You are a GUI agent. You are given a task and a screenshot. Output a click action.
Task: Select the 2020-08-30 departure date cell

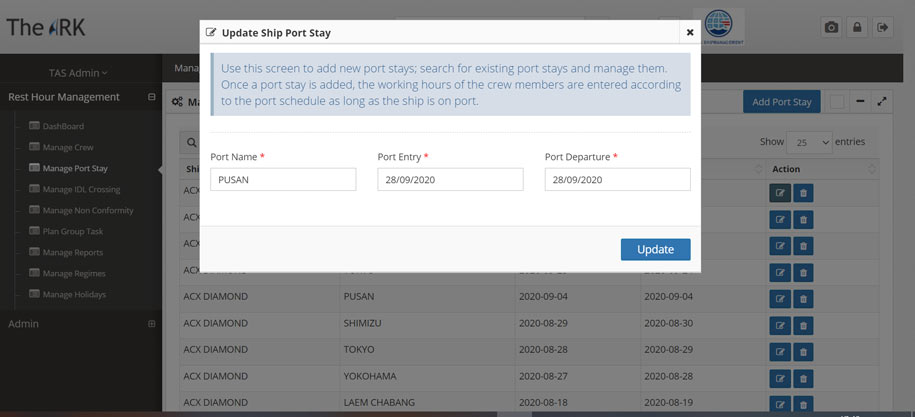coord(669,323)
